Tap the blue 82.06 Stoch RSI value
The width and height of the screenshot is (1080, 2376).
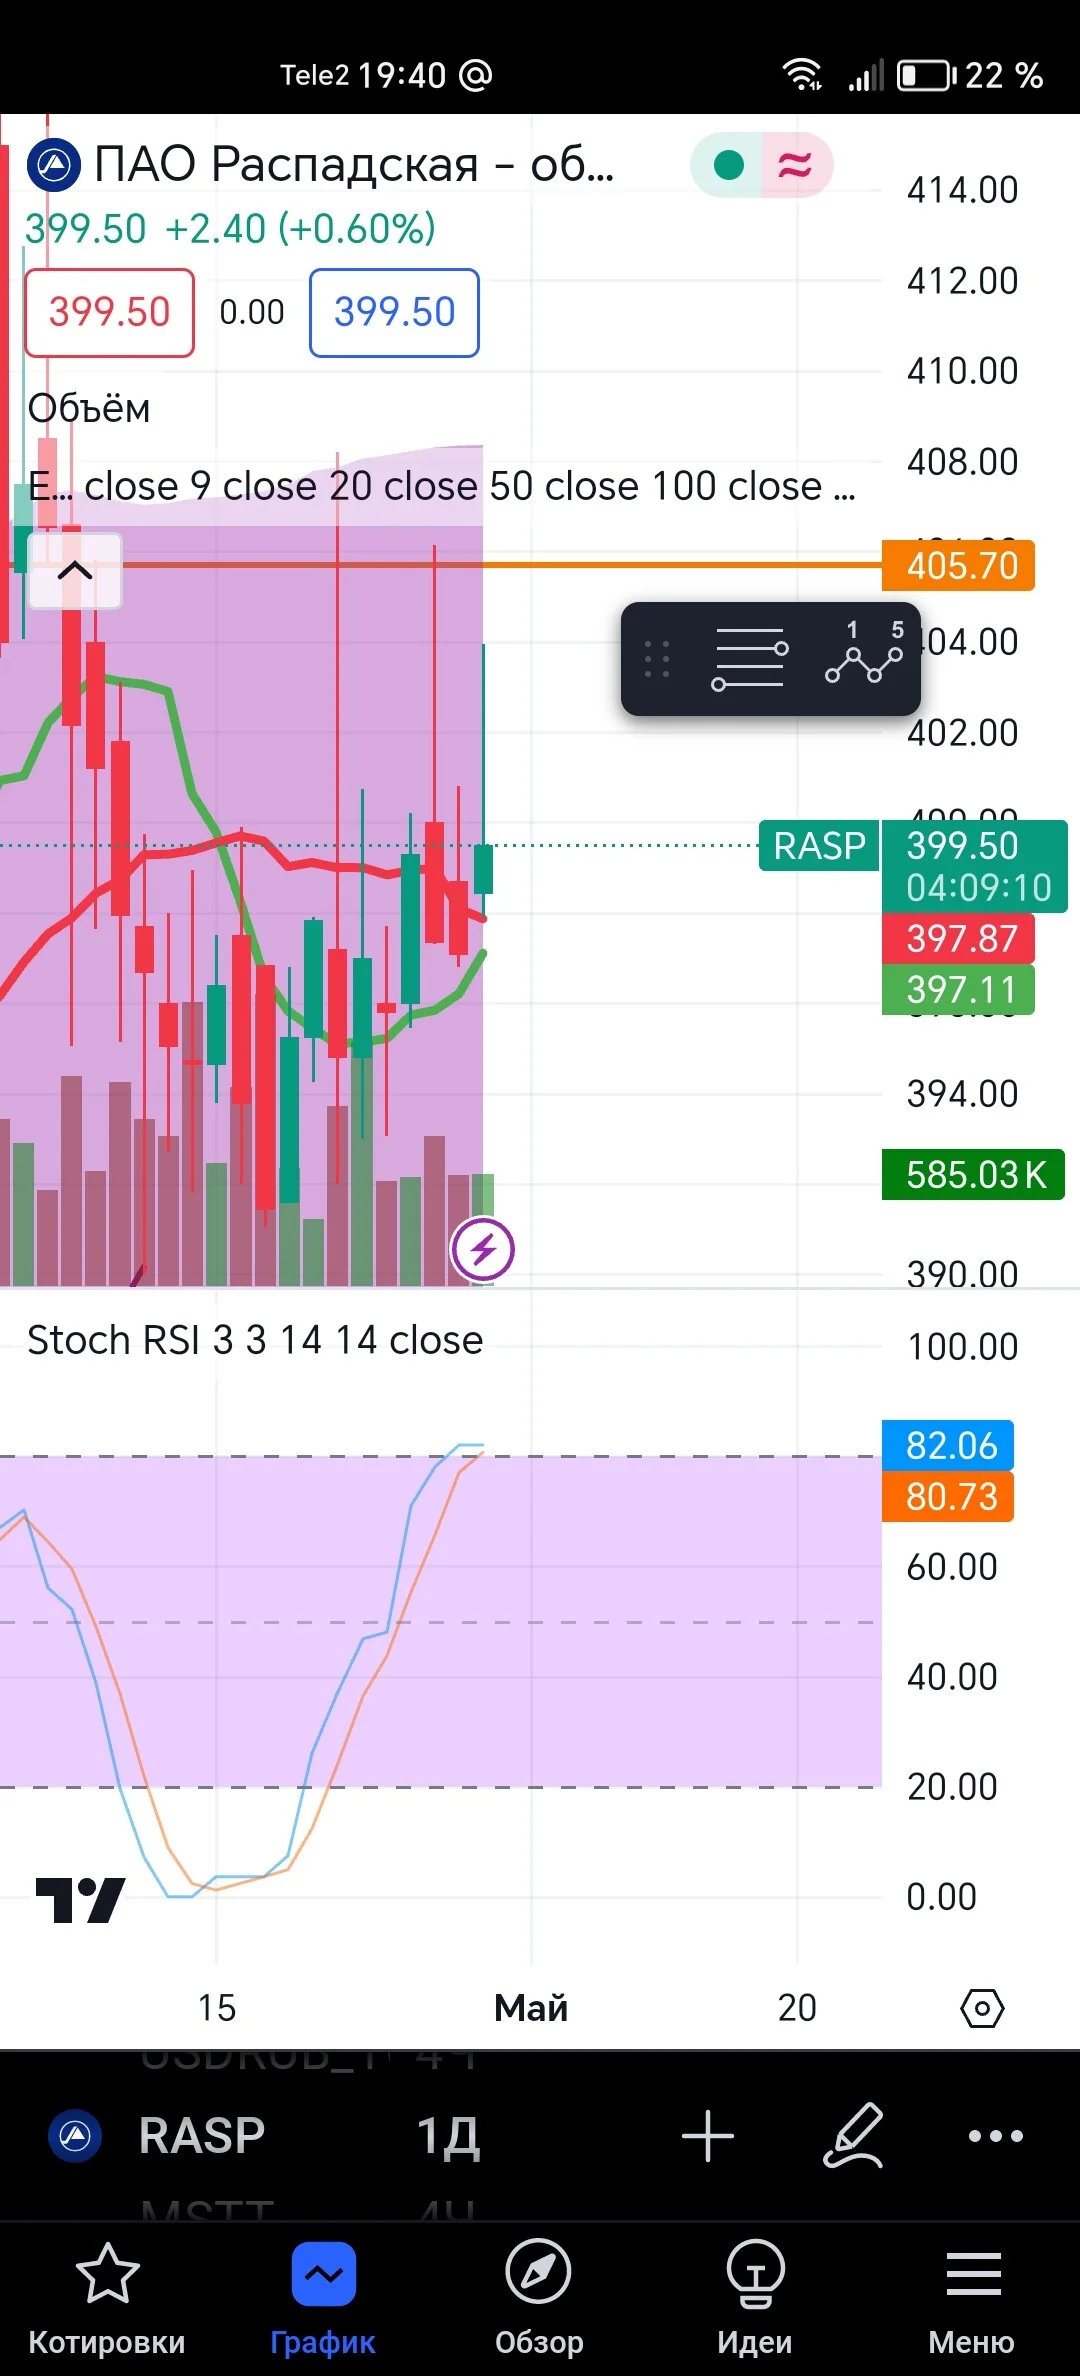[x=948, y=1445]
